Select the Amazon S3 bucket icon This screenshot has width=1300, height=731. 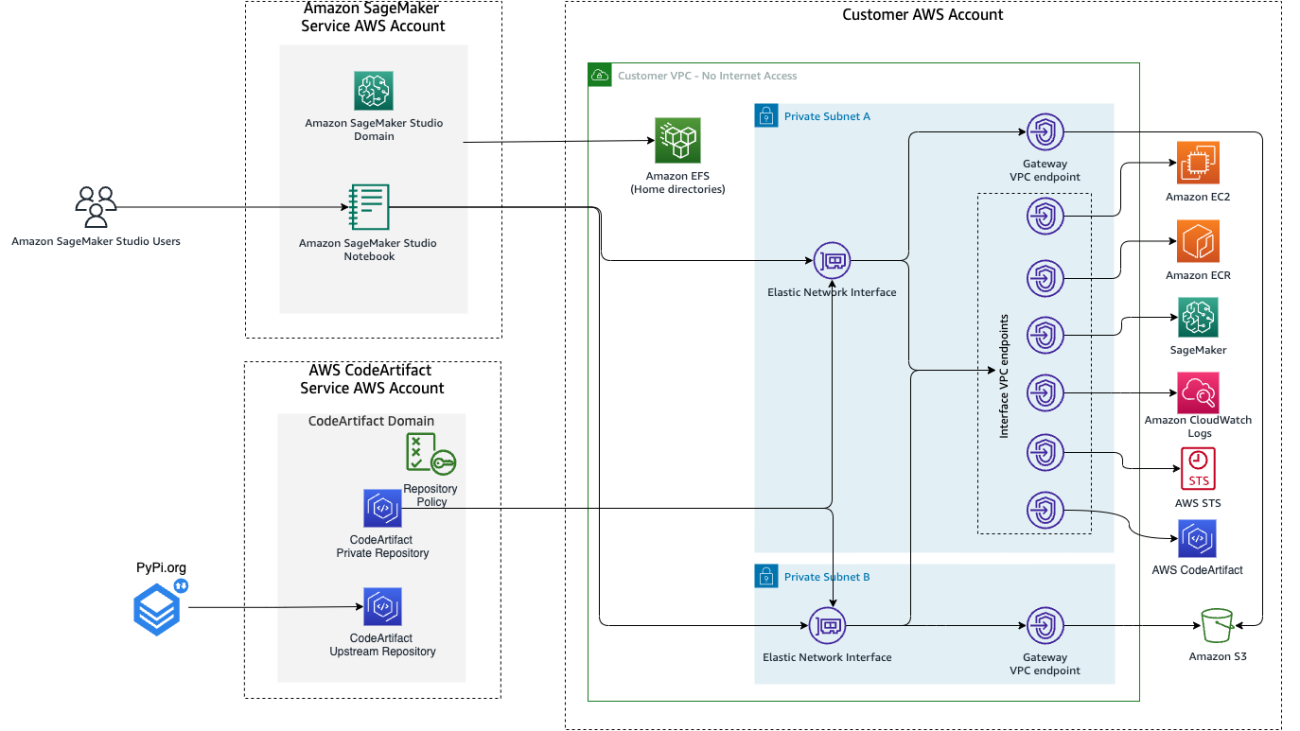click(x=1216, y=626)
